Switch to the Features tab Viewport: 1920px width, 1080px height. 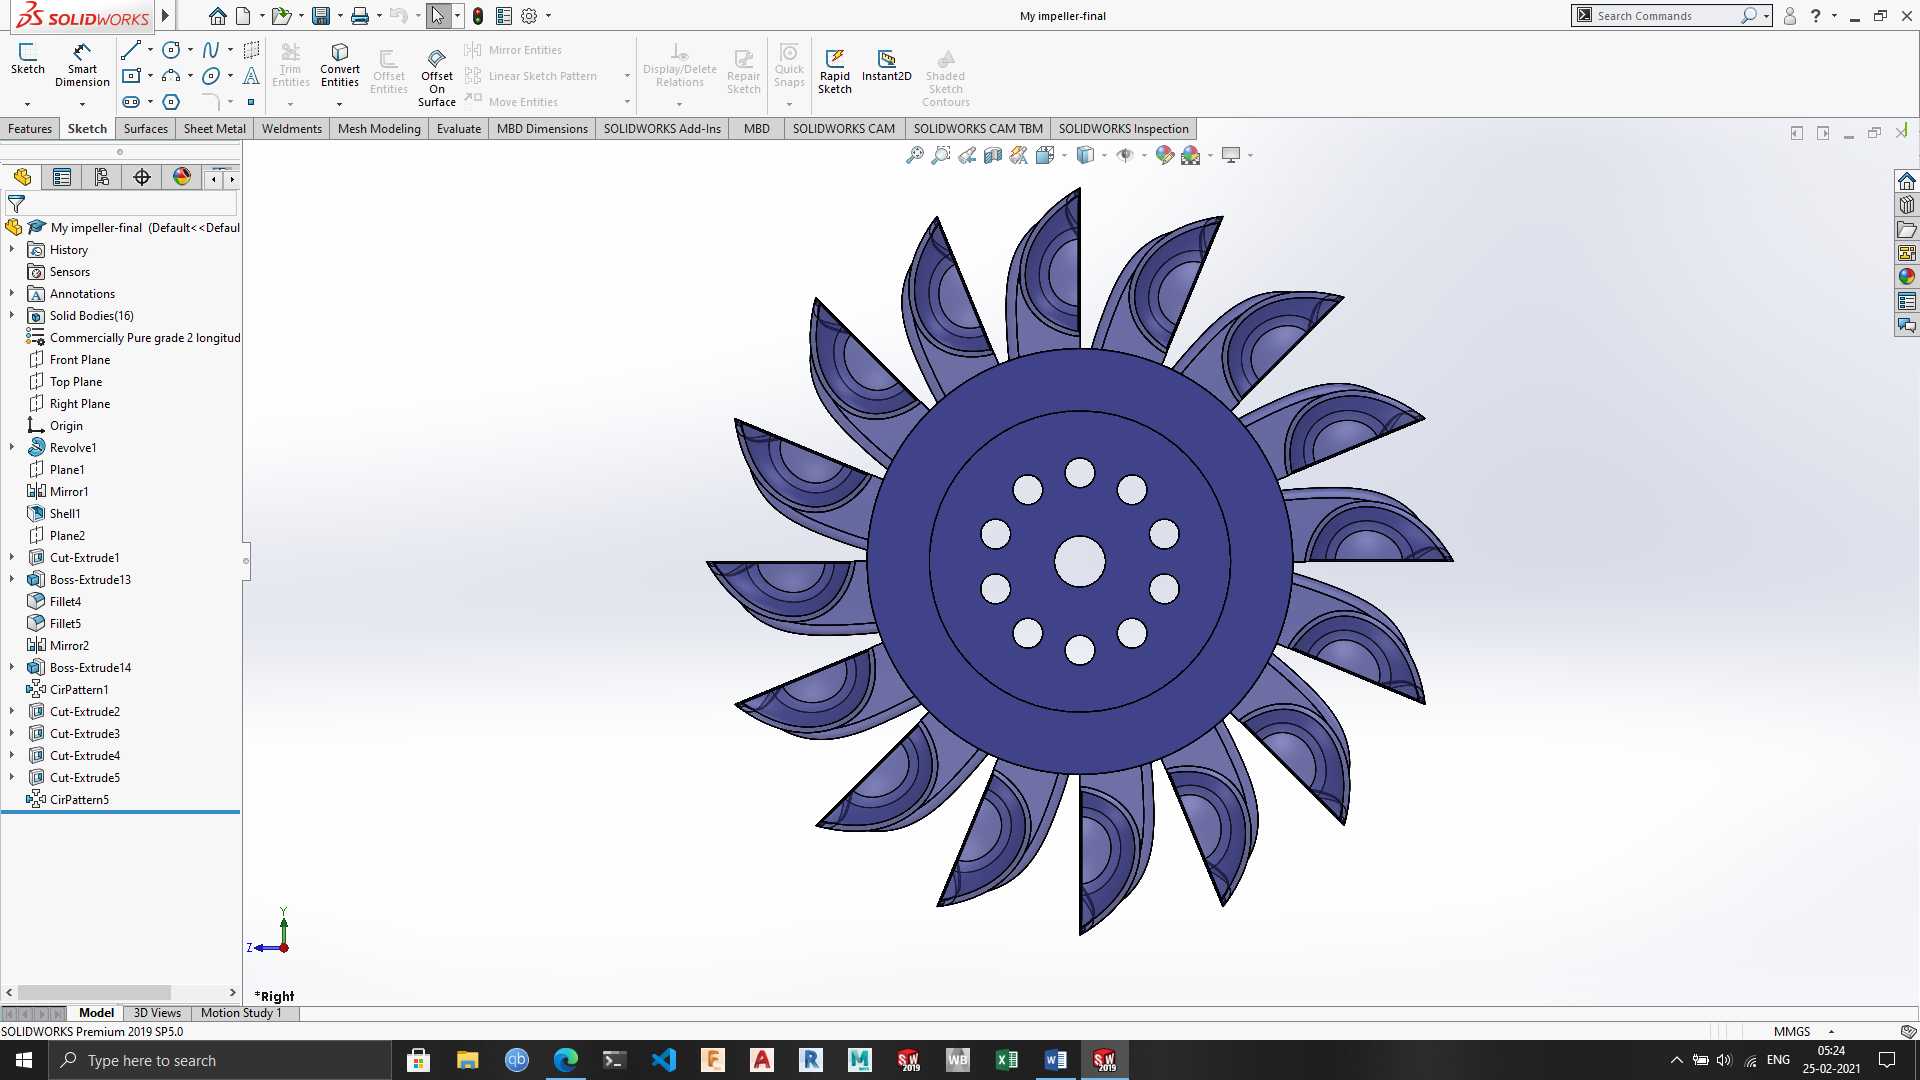click(30, 129)
